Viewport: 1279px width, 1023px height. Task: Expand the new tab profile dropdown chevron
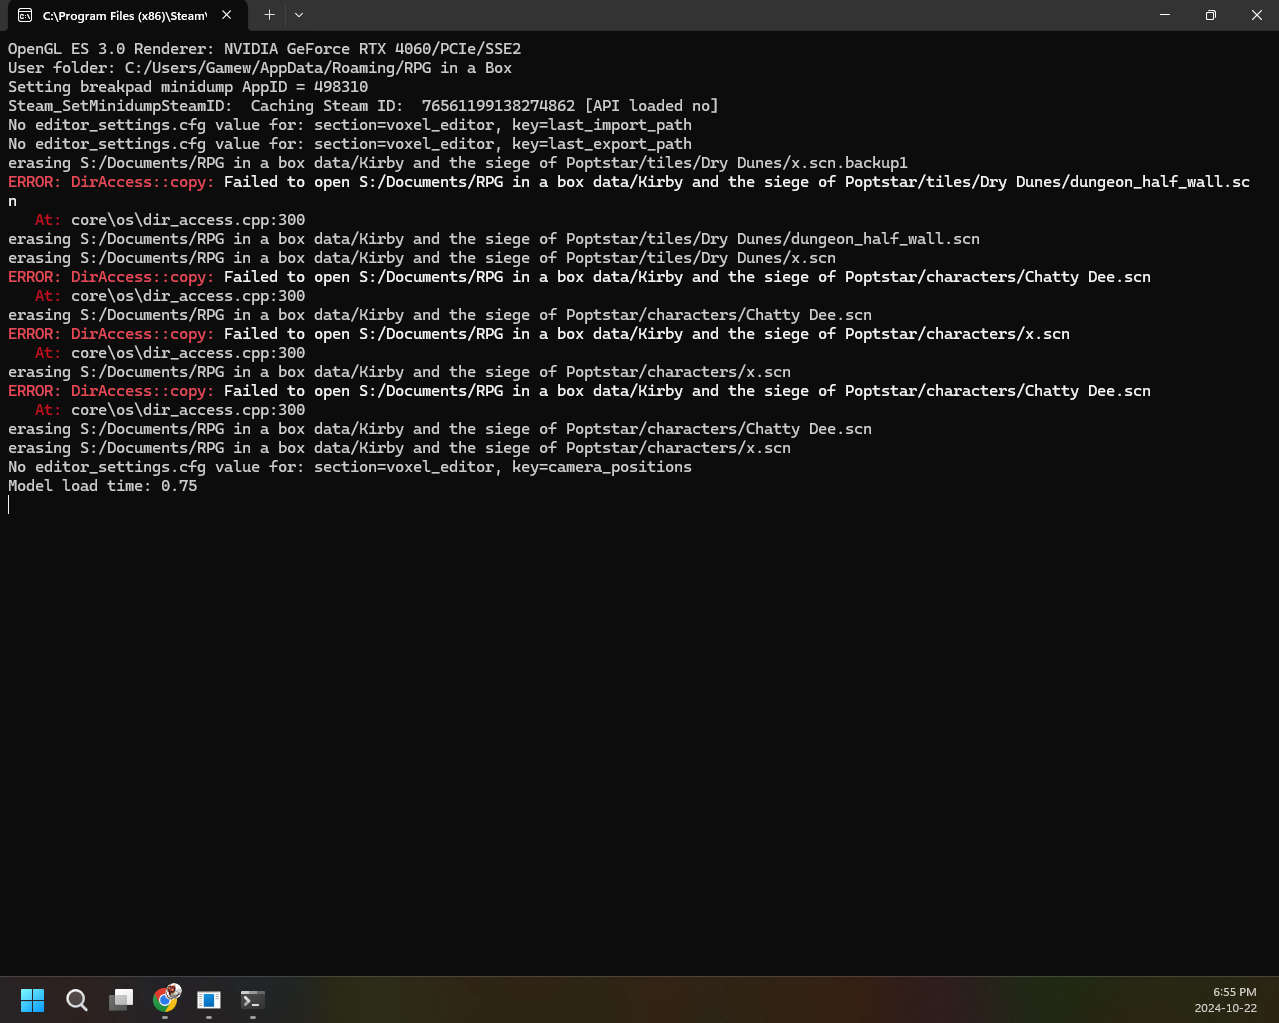coord(299,15)
